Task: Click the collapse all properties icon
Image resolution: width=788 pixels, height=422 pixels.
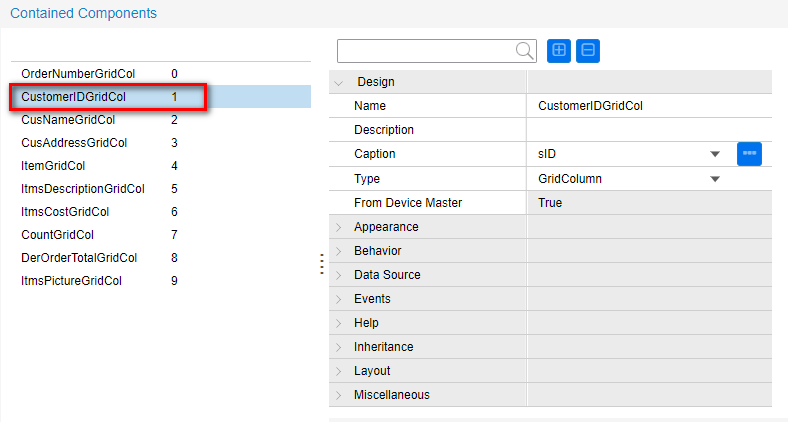Action: (x=588, y=50)
